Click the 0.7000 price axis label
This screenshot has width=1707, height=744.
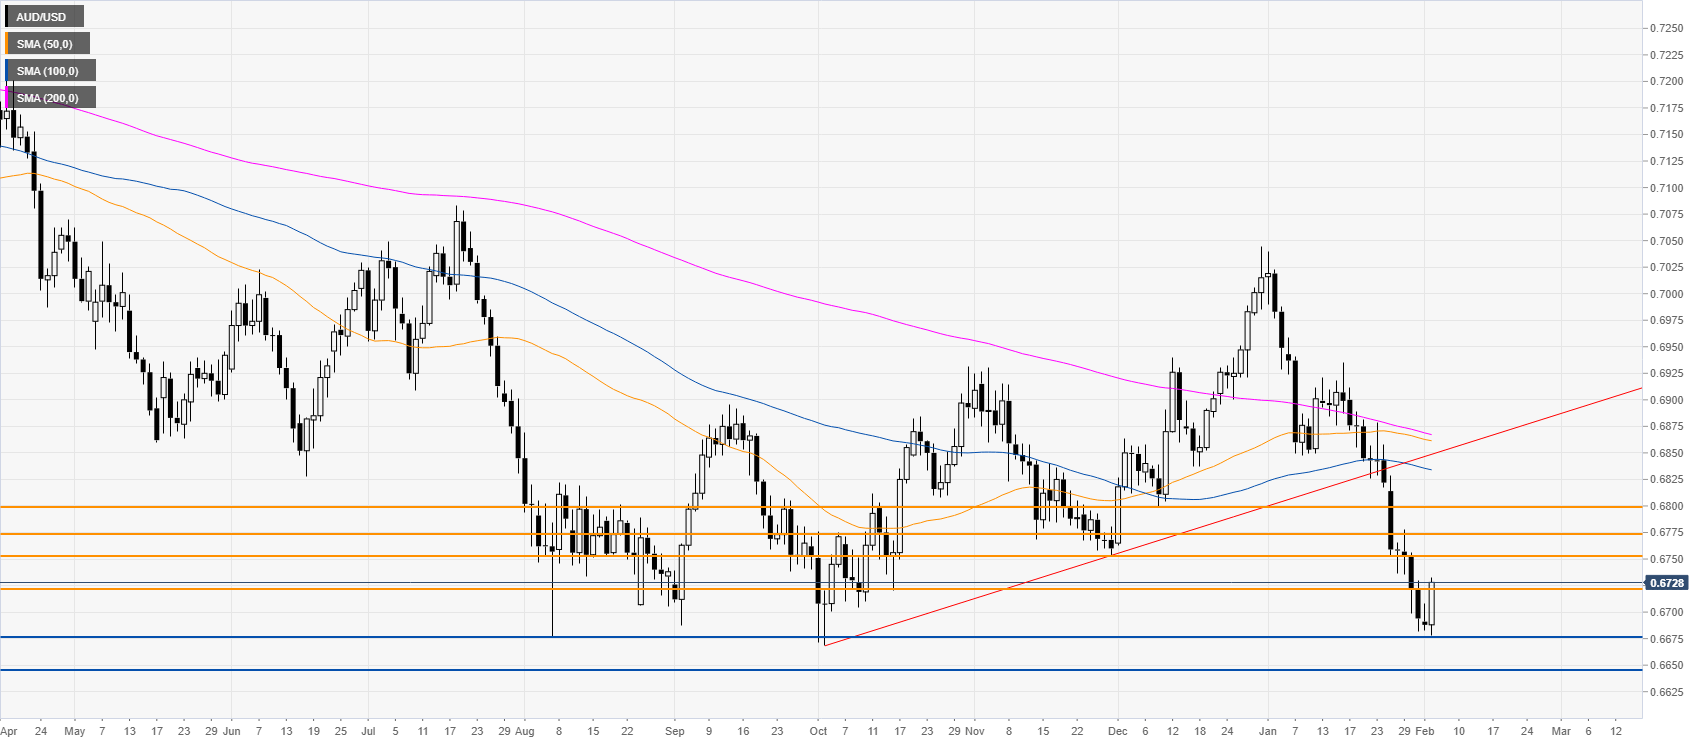point(1667,294)
